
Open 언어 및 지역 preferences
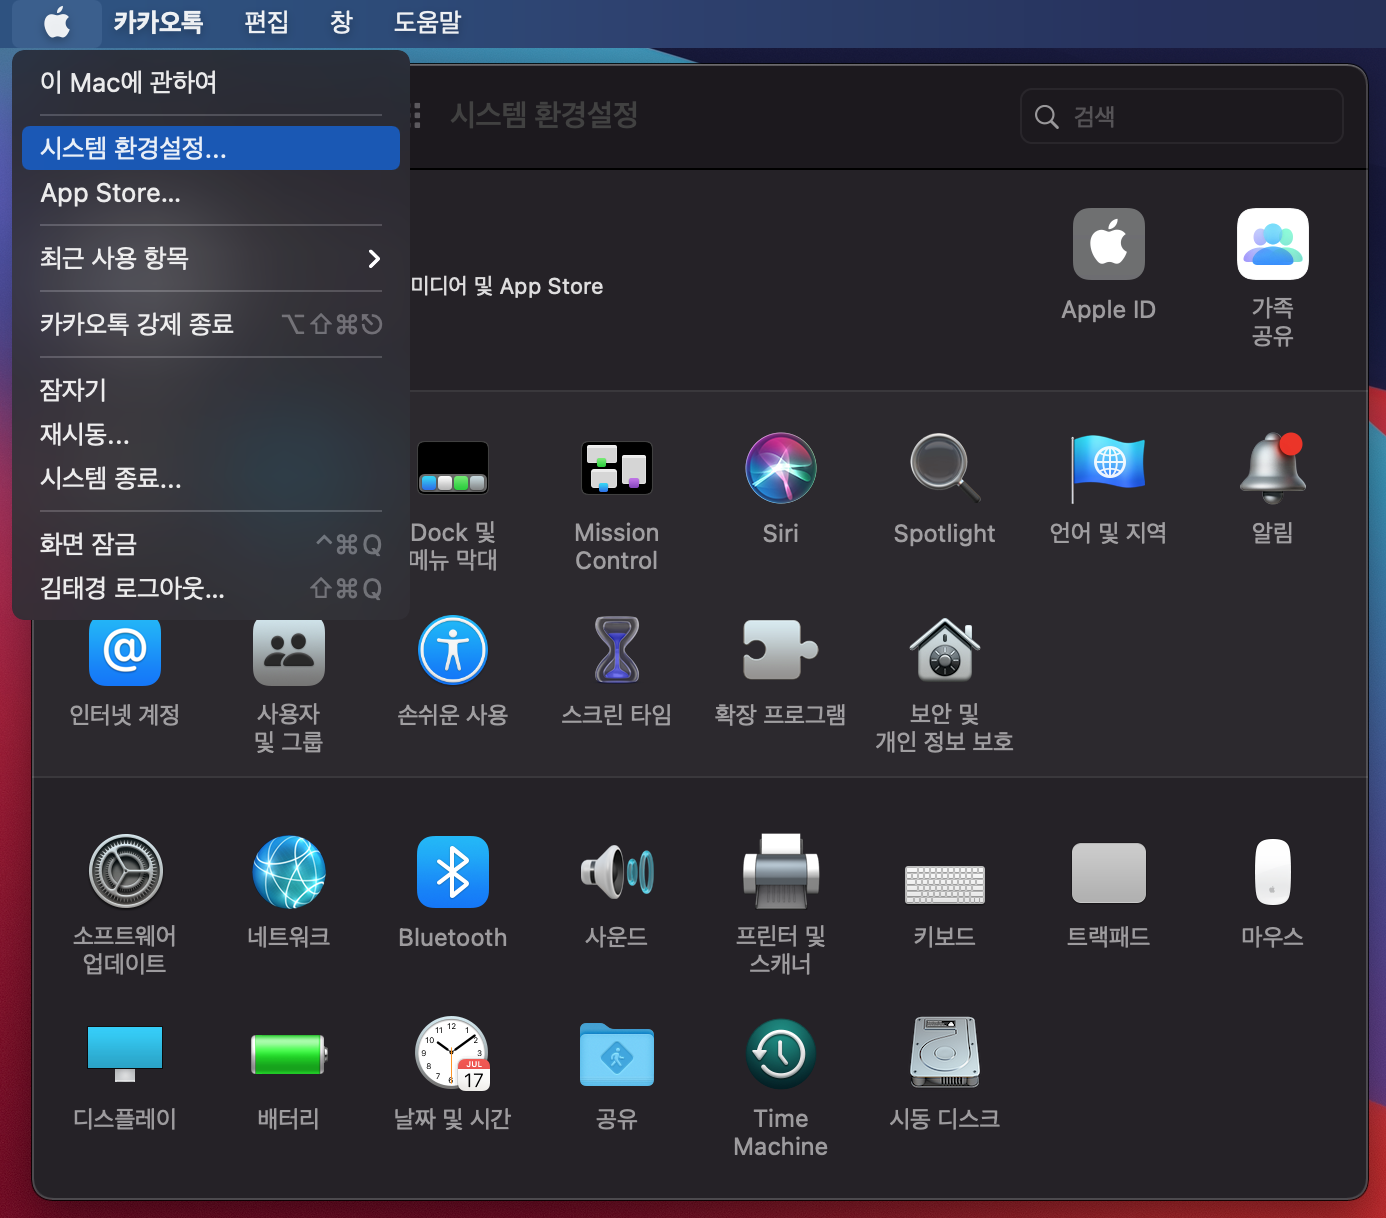1108,489
